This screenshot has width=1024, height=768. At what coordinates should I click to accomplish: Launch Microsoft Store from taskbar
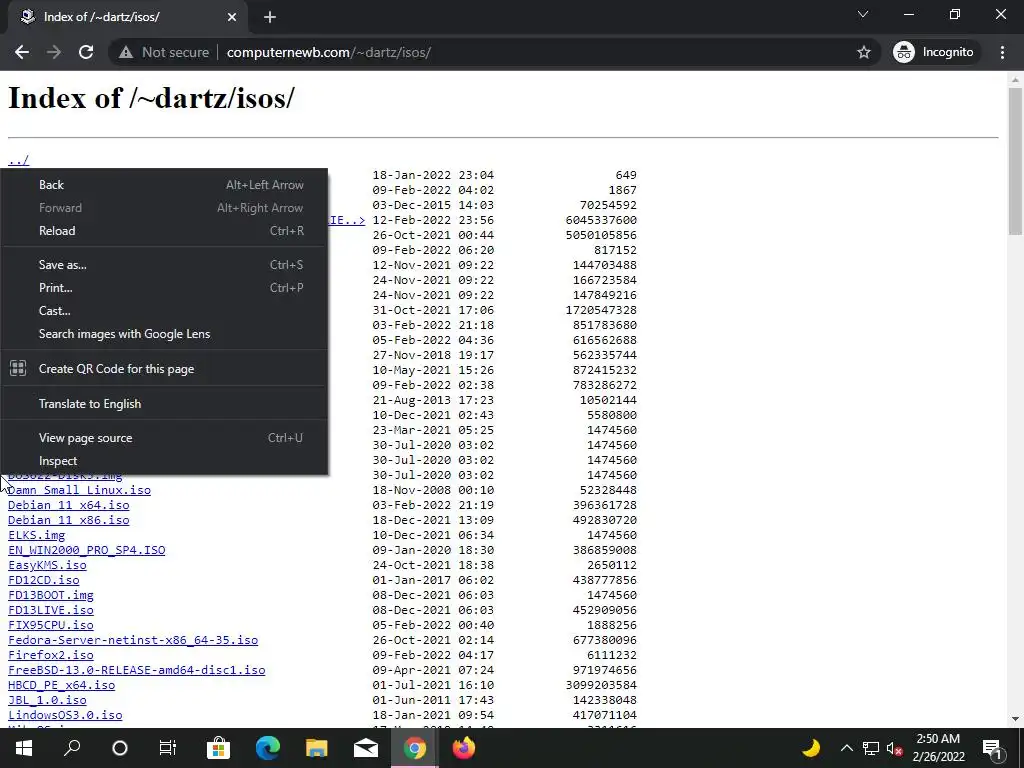218,748
